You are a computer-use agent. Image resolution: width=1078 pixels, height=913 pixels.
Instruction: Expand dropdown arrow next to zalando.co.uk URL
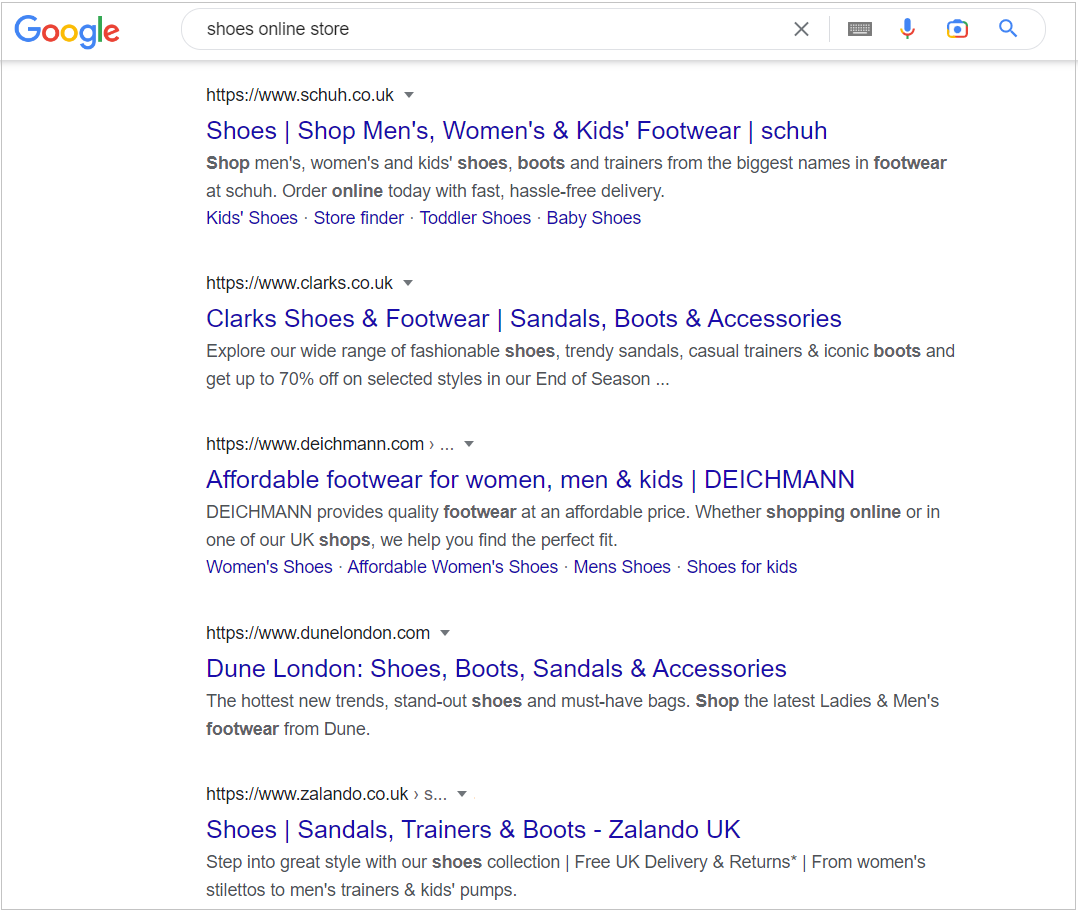coord(462,794)
